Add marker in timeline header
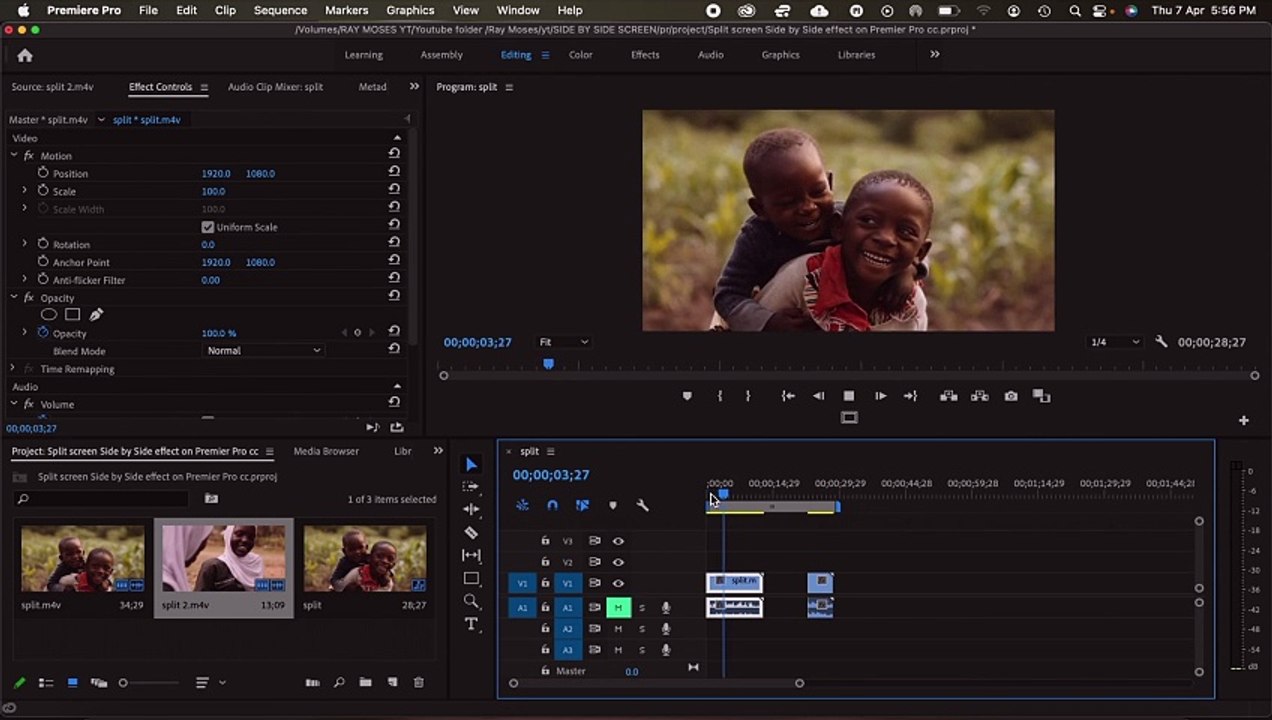The image size is (1272, 720). 613,505
